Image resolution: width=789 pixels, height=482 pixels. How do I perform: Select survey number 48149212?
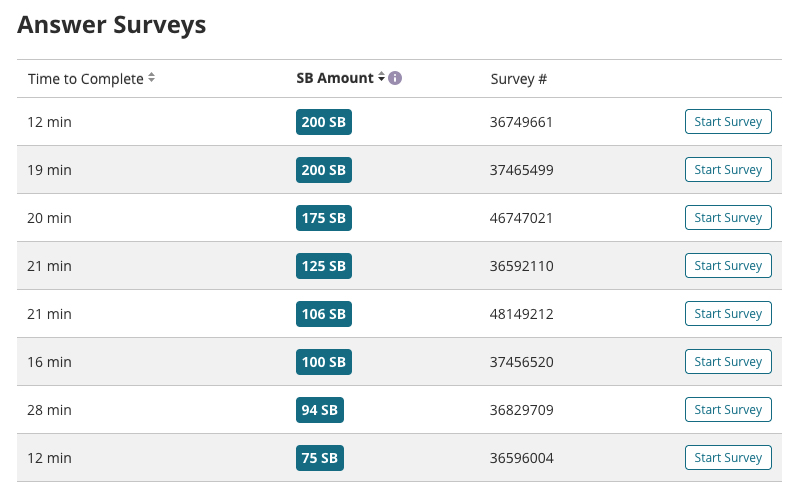click(x=521, y=314)
